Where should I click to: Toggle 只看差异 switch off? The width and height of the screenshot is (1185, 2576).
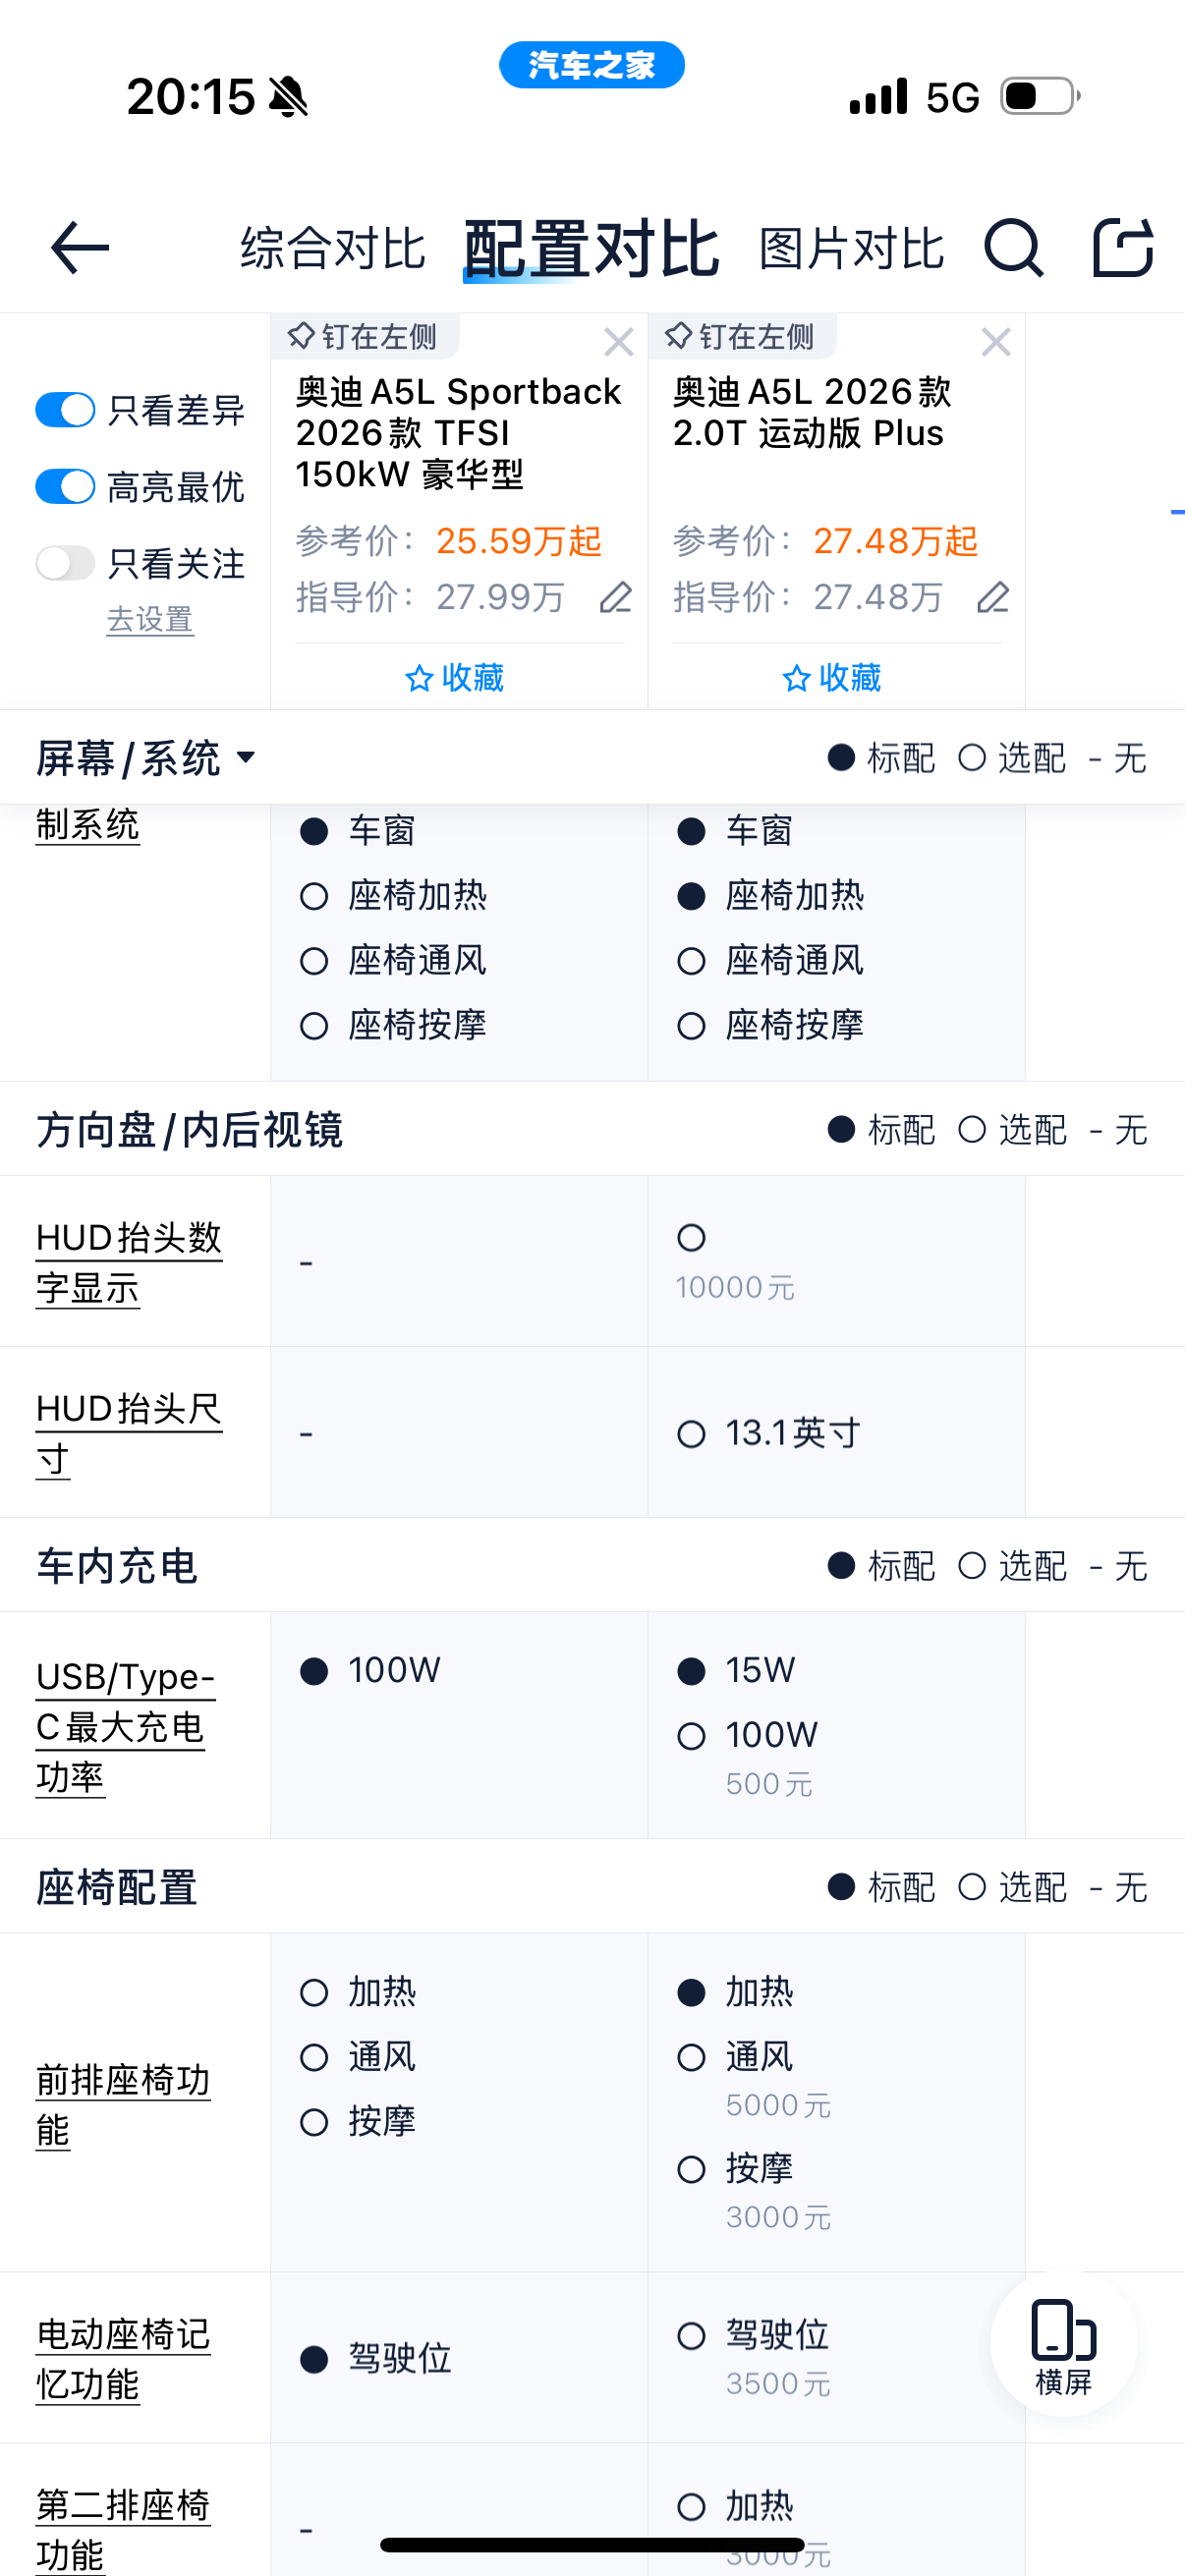[x=65, y=410]
